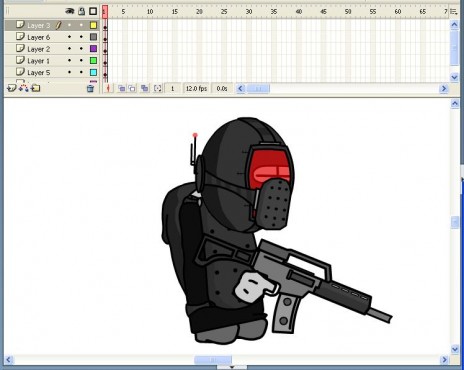Click eye icon to hide all layers
Image resolution: width=464 pixels, height=370 pixels.
69,11
